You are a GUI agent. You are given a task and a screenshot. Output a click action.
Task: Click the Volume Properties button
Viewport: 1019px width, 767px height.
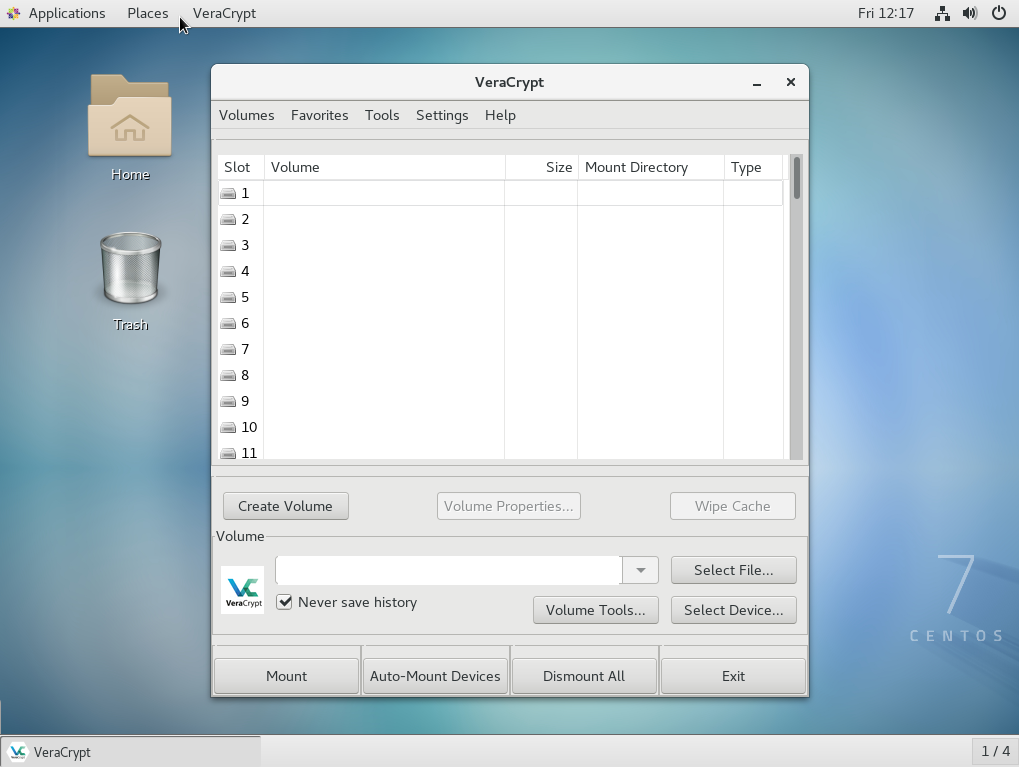[509, 506]
